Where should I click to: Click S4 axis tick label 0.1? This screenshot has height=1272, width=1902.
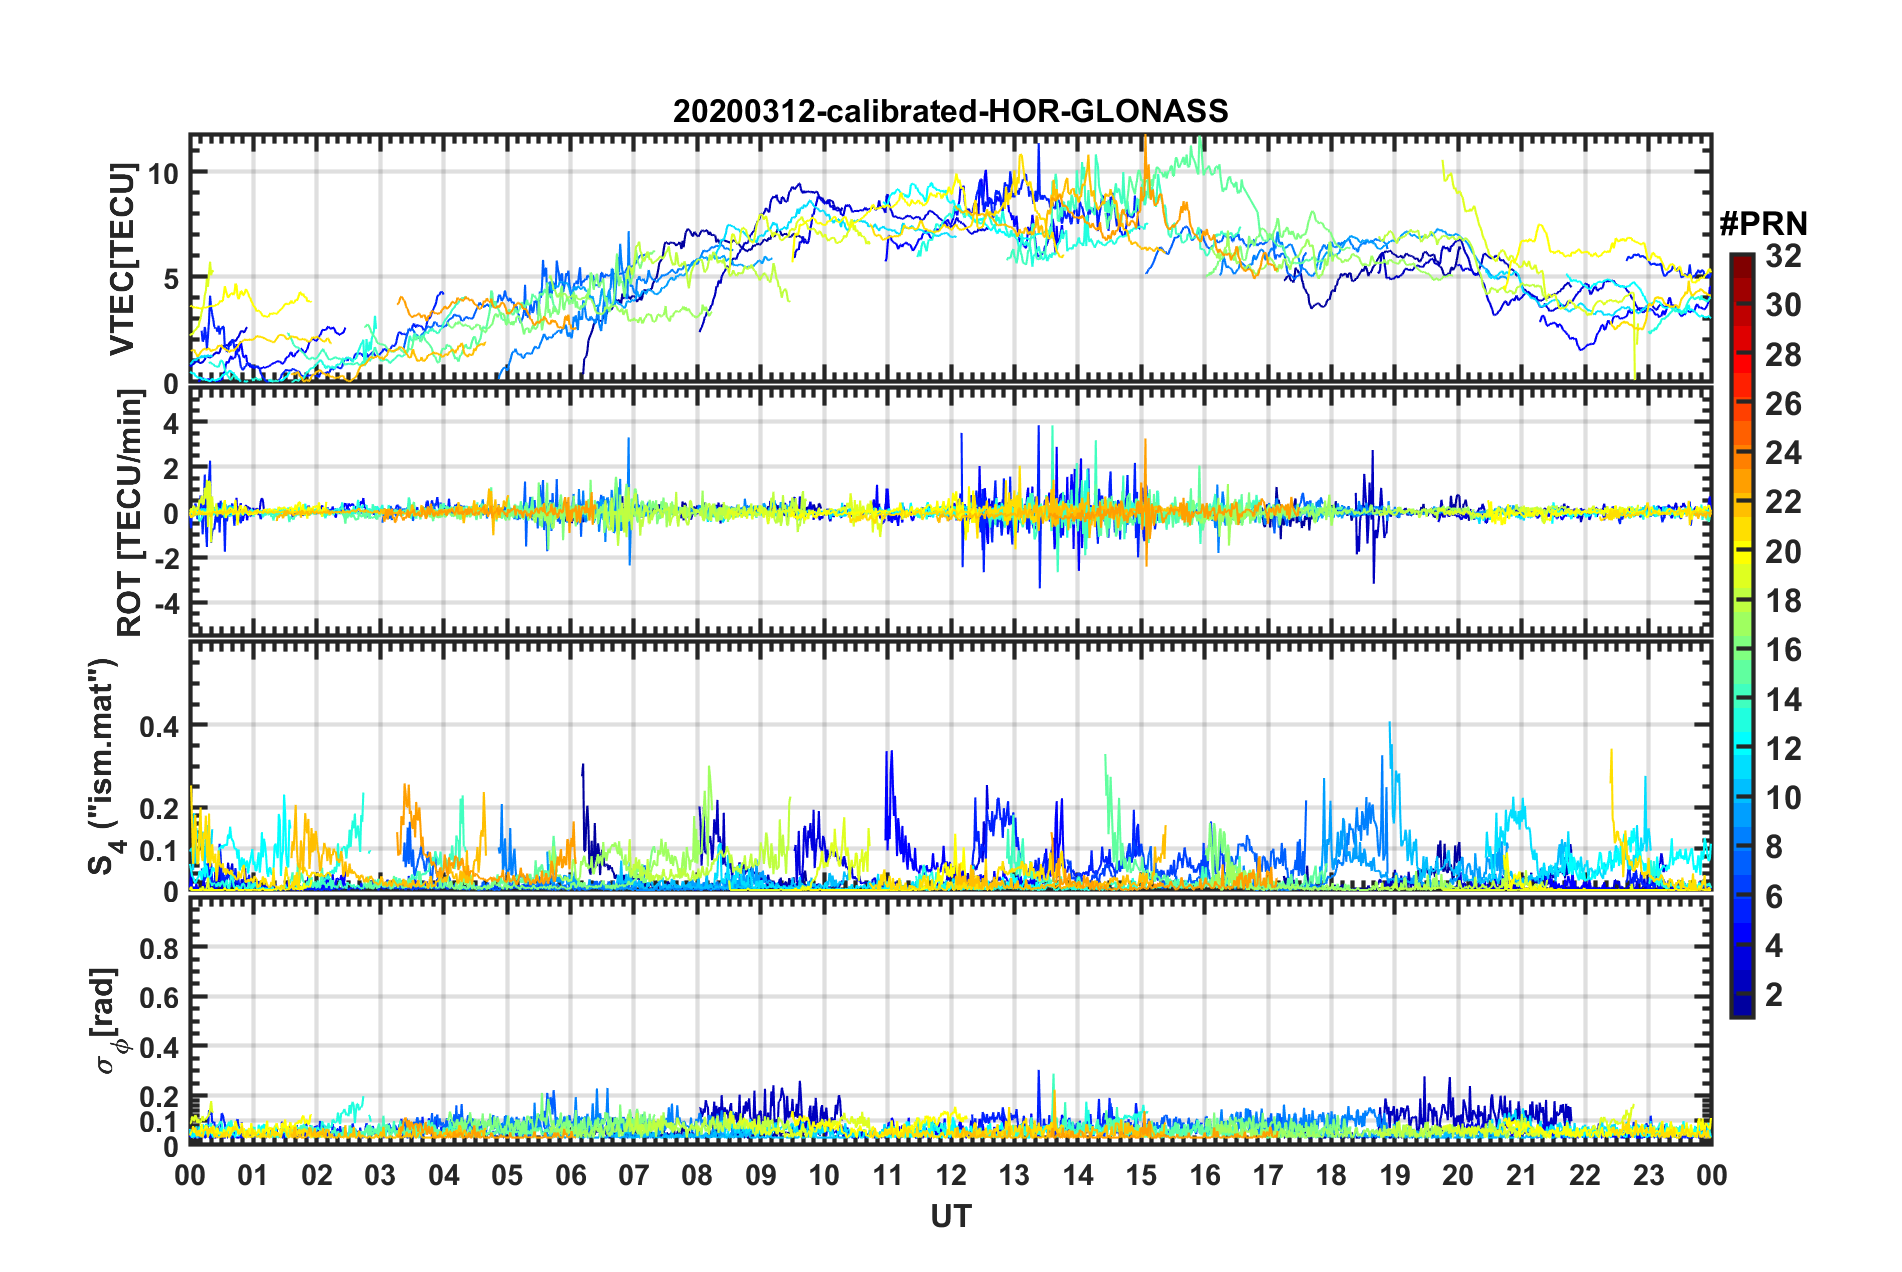160,851
